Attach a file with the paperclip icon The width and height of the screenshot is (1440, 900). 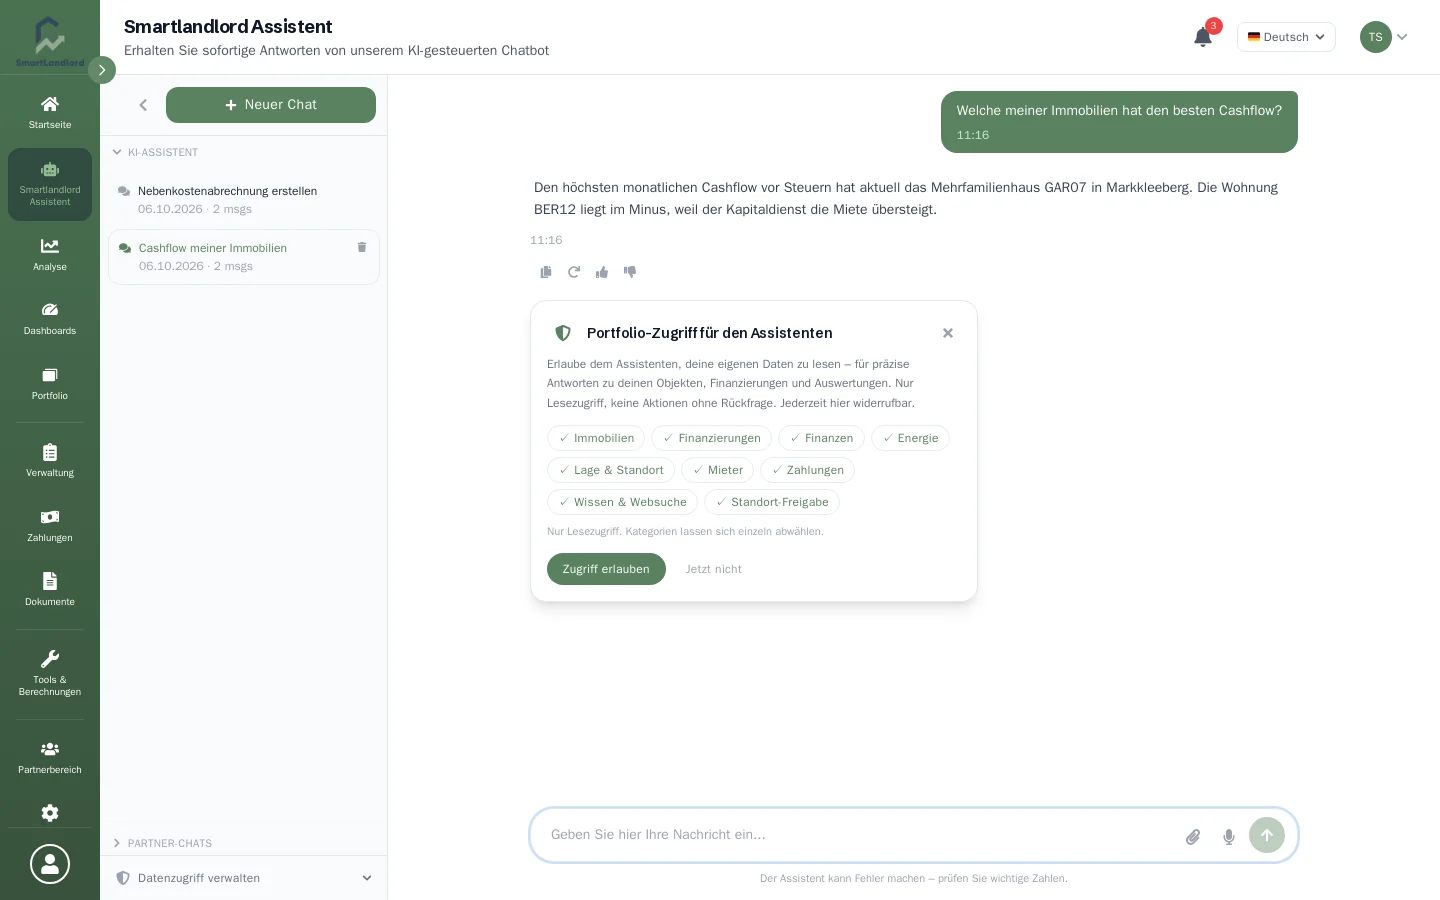click(1193, 837)
